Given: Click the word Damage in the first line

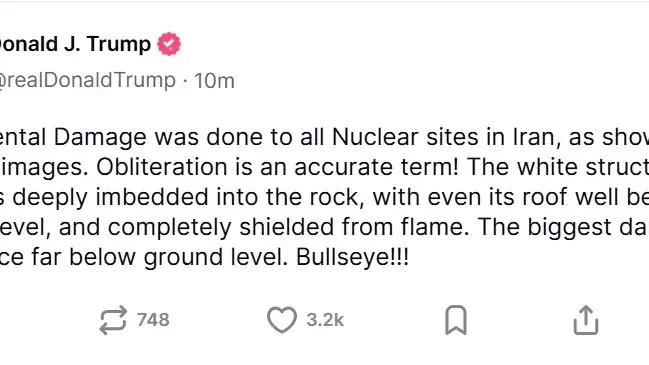Looking at the screenshot, I should click(100, 138).
